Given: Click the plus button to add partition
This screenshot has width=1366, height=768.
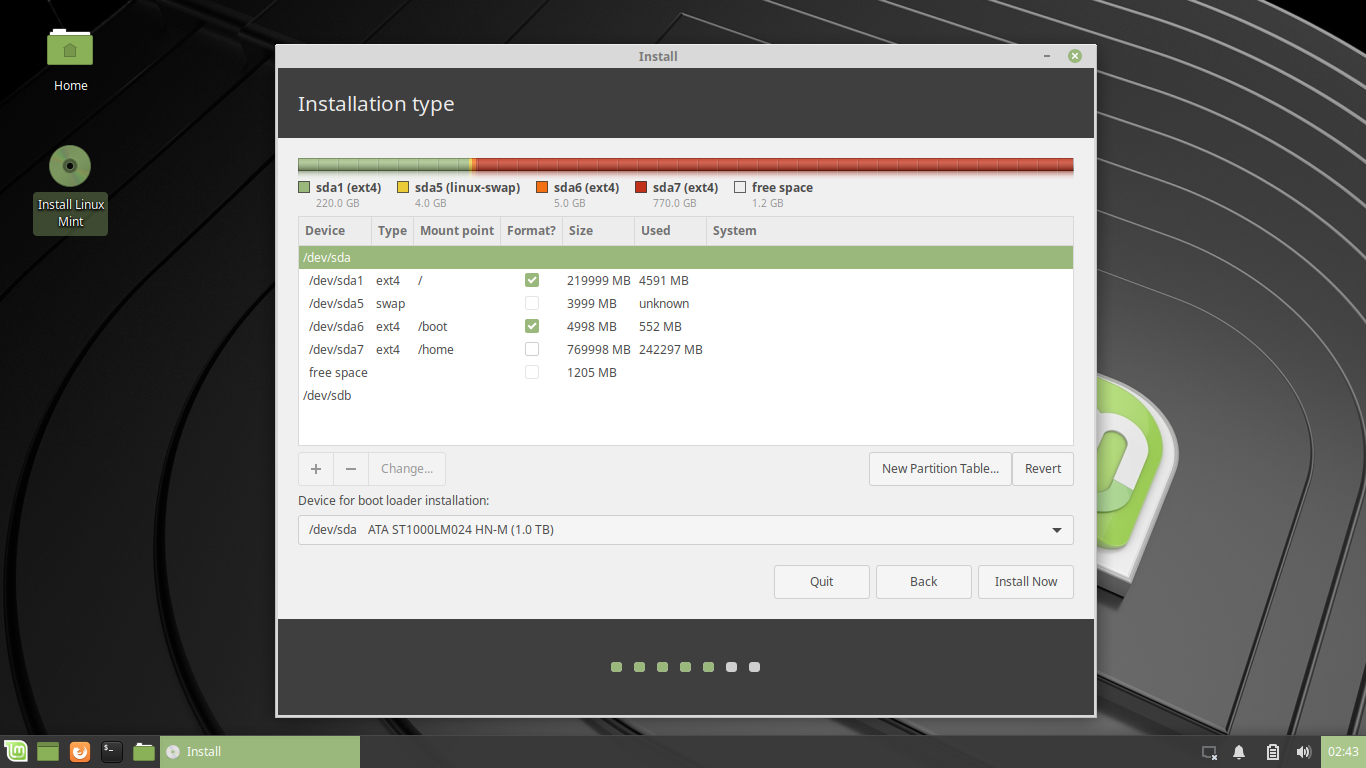Looking at the screenshot, I should (316, 469).
